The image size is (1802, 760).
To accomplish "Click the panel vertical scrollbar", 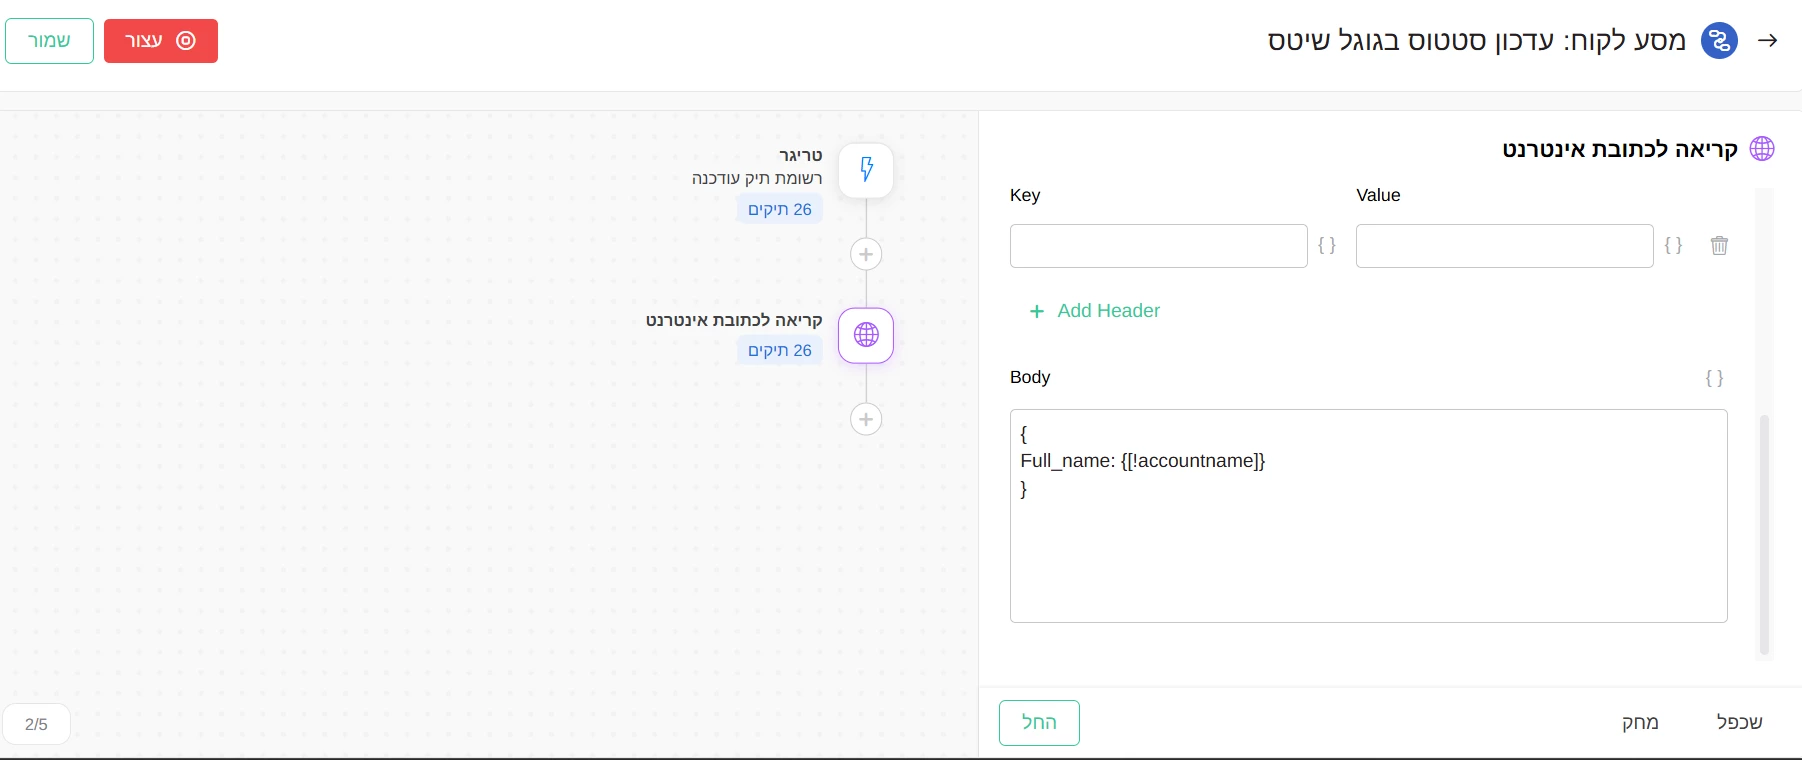I will tap(1764, 535).
